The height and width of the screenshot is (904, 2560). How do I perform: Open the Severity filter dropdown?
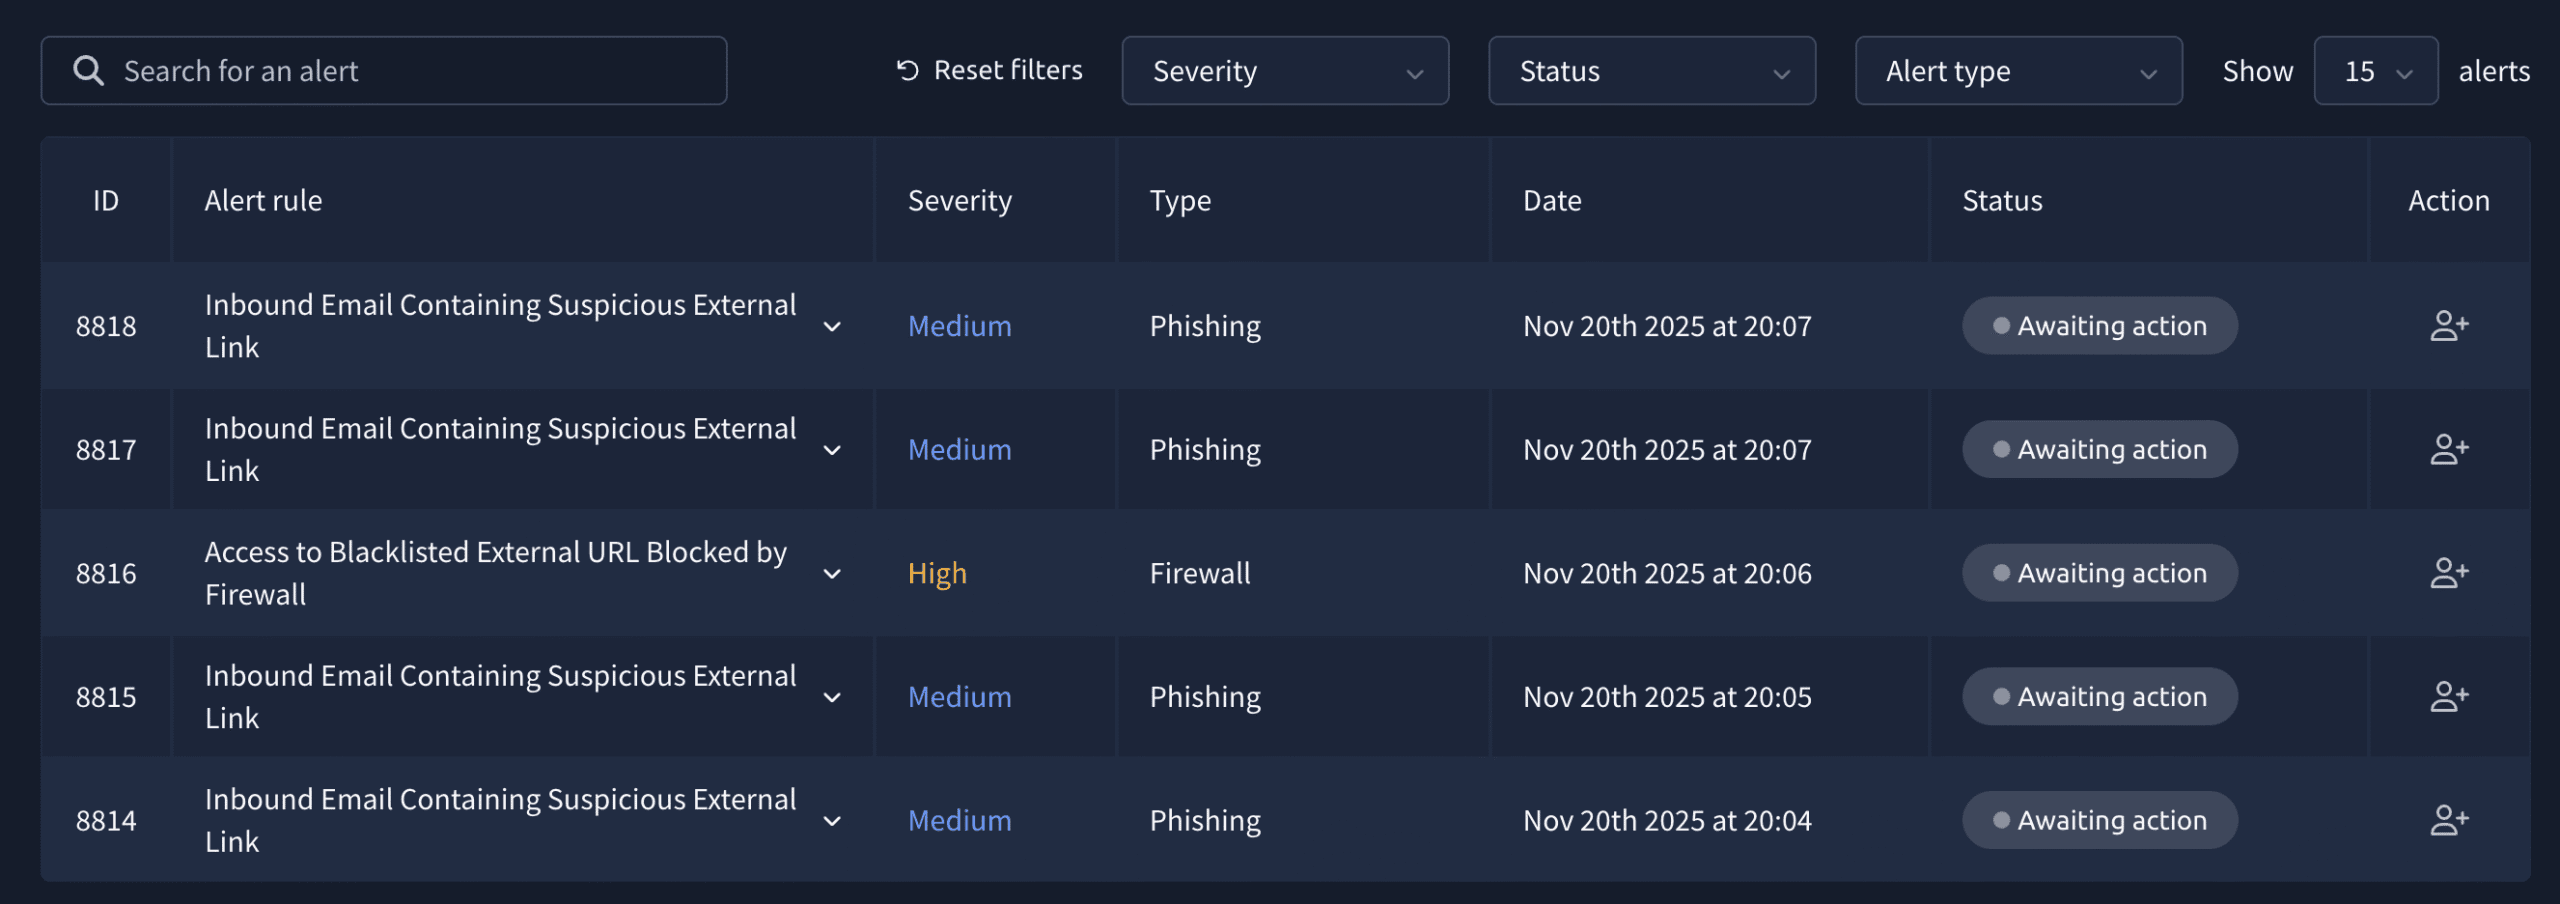pyautogui.click(x=1285, y=71)
